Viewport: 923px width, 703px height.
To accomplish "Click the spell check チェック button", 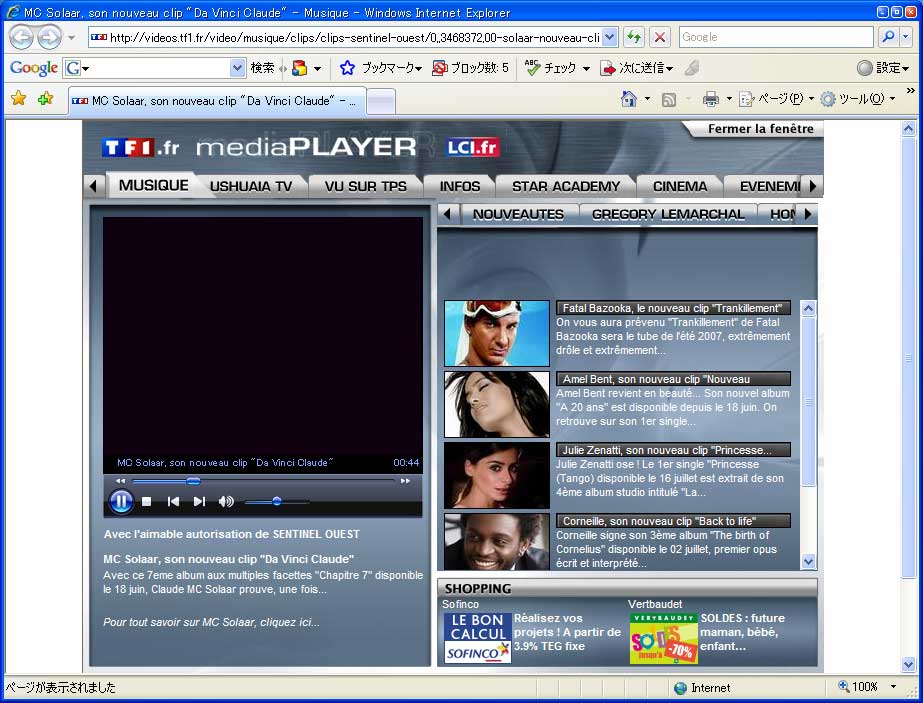I will click(552, 68).
